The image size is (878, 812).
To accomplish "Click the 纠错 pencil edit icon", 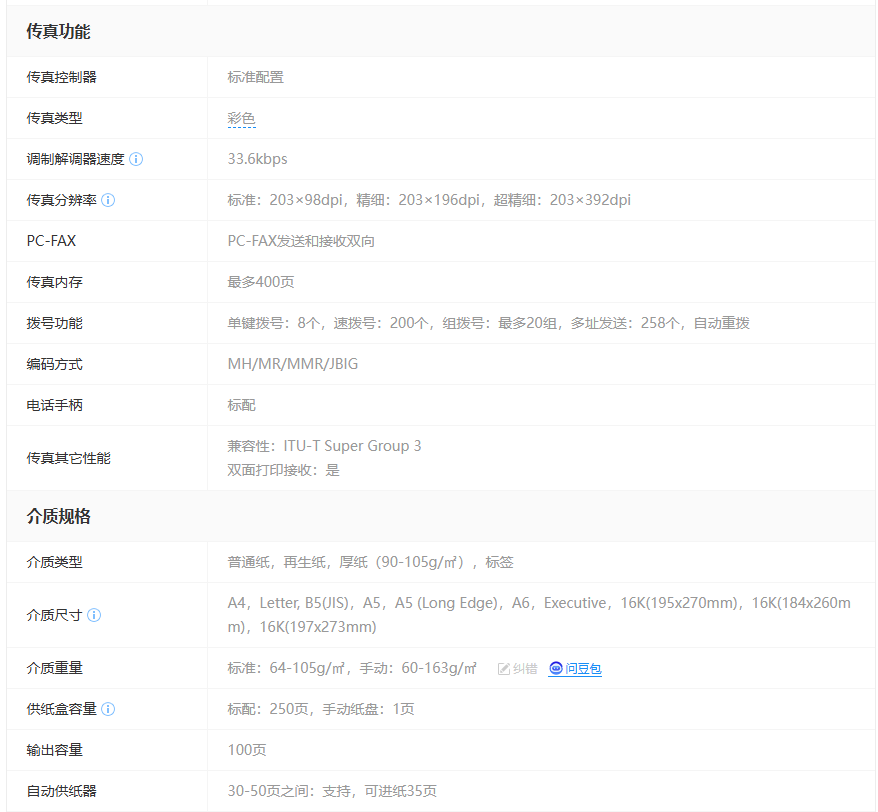I will tap(504, 669).
